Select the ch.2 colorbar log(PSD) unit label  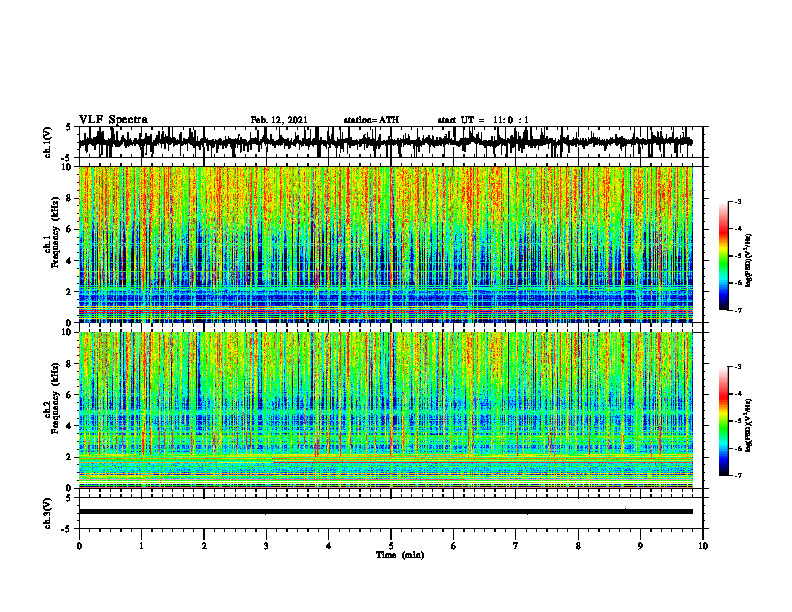click(x=749, y=424)
